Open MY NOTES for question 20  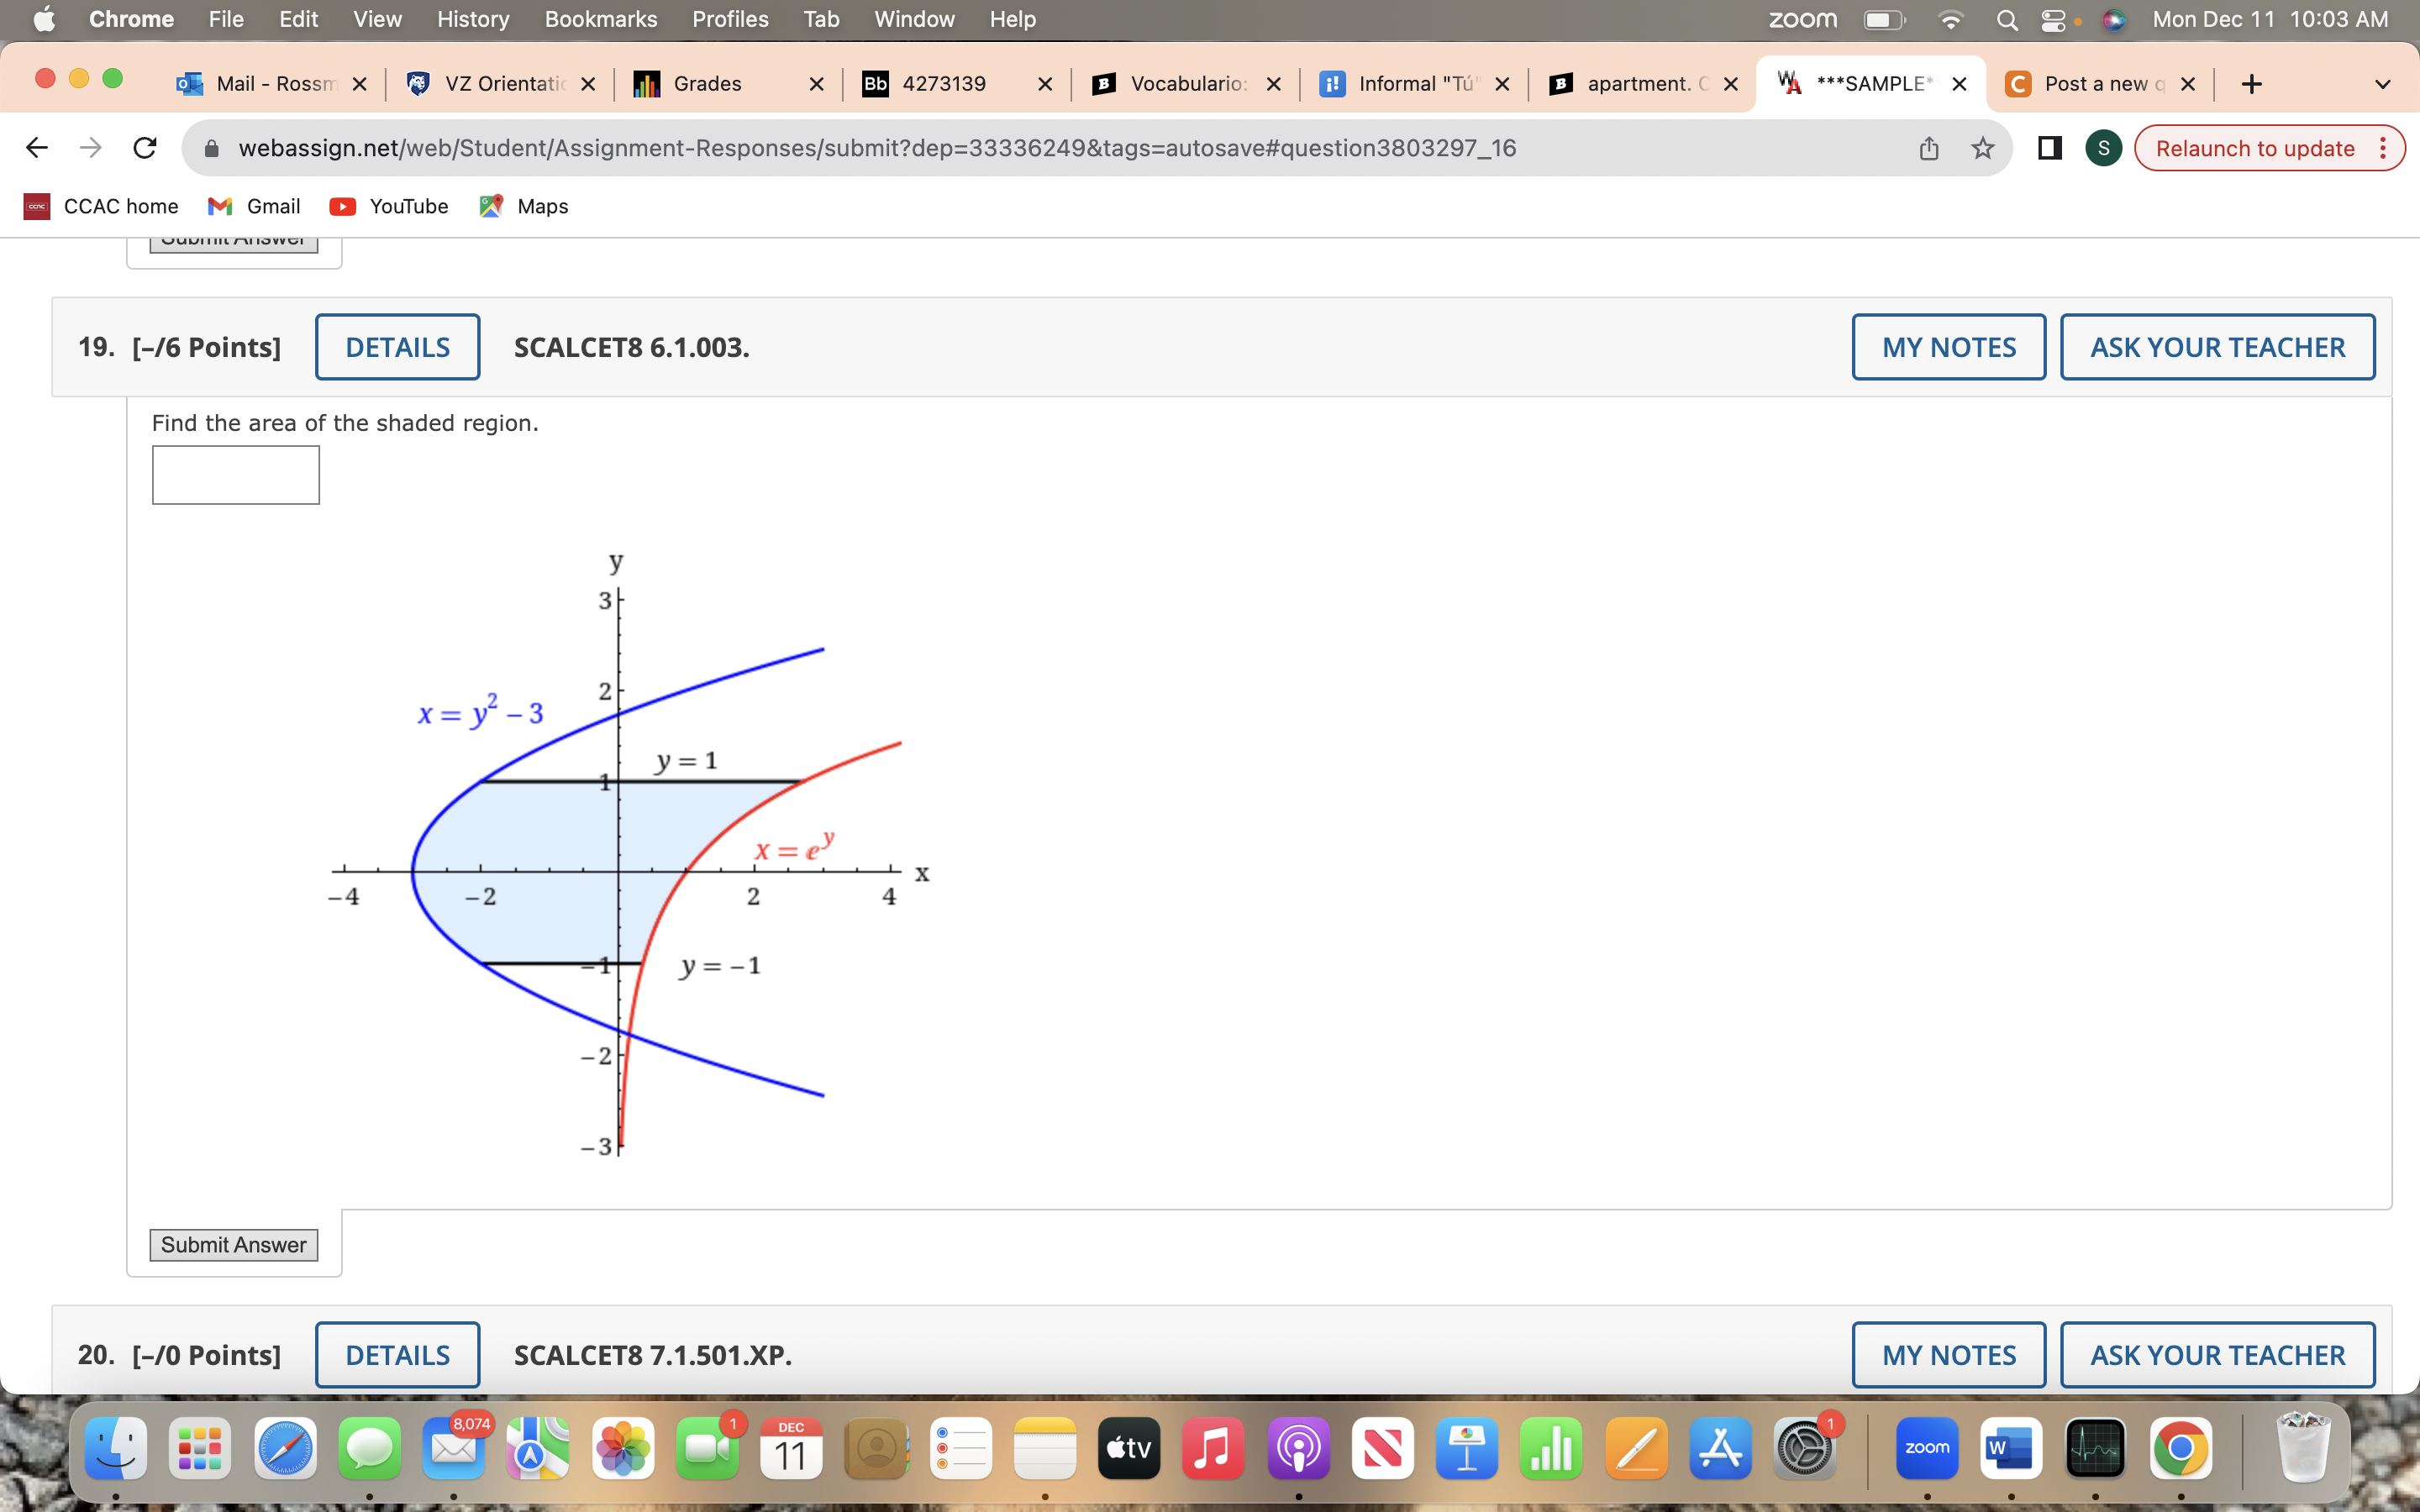pyautogui.click(x=1948, y=1355)
